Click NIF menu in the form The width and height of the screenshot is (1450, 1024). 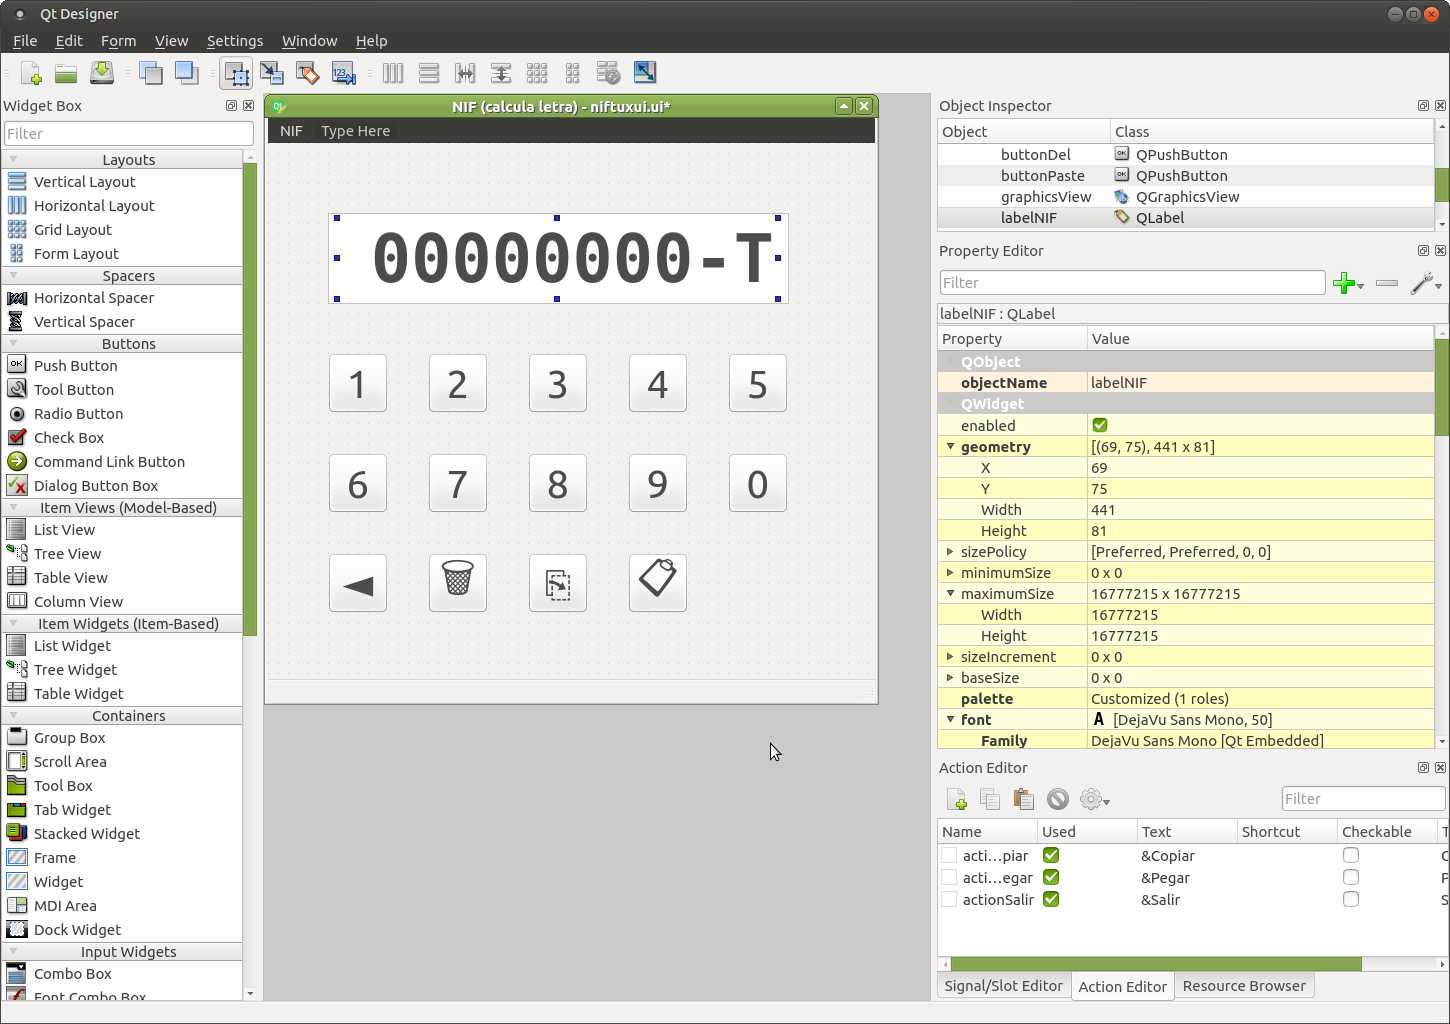pos(291,131)
